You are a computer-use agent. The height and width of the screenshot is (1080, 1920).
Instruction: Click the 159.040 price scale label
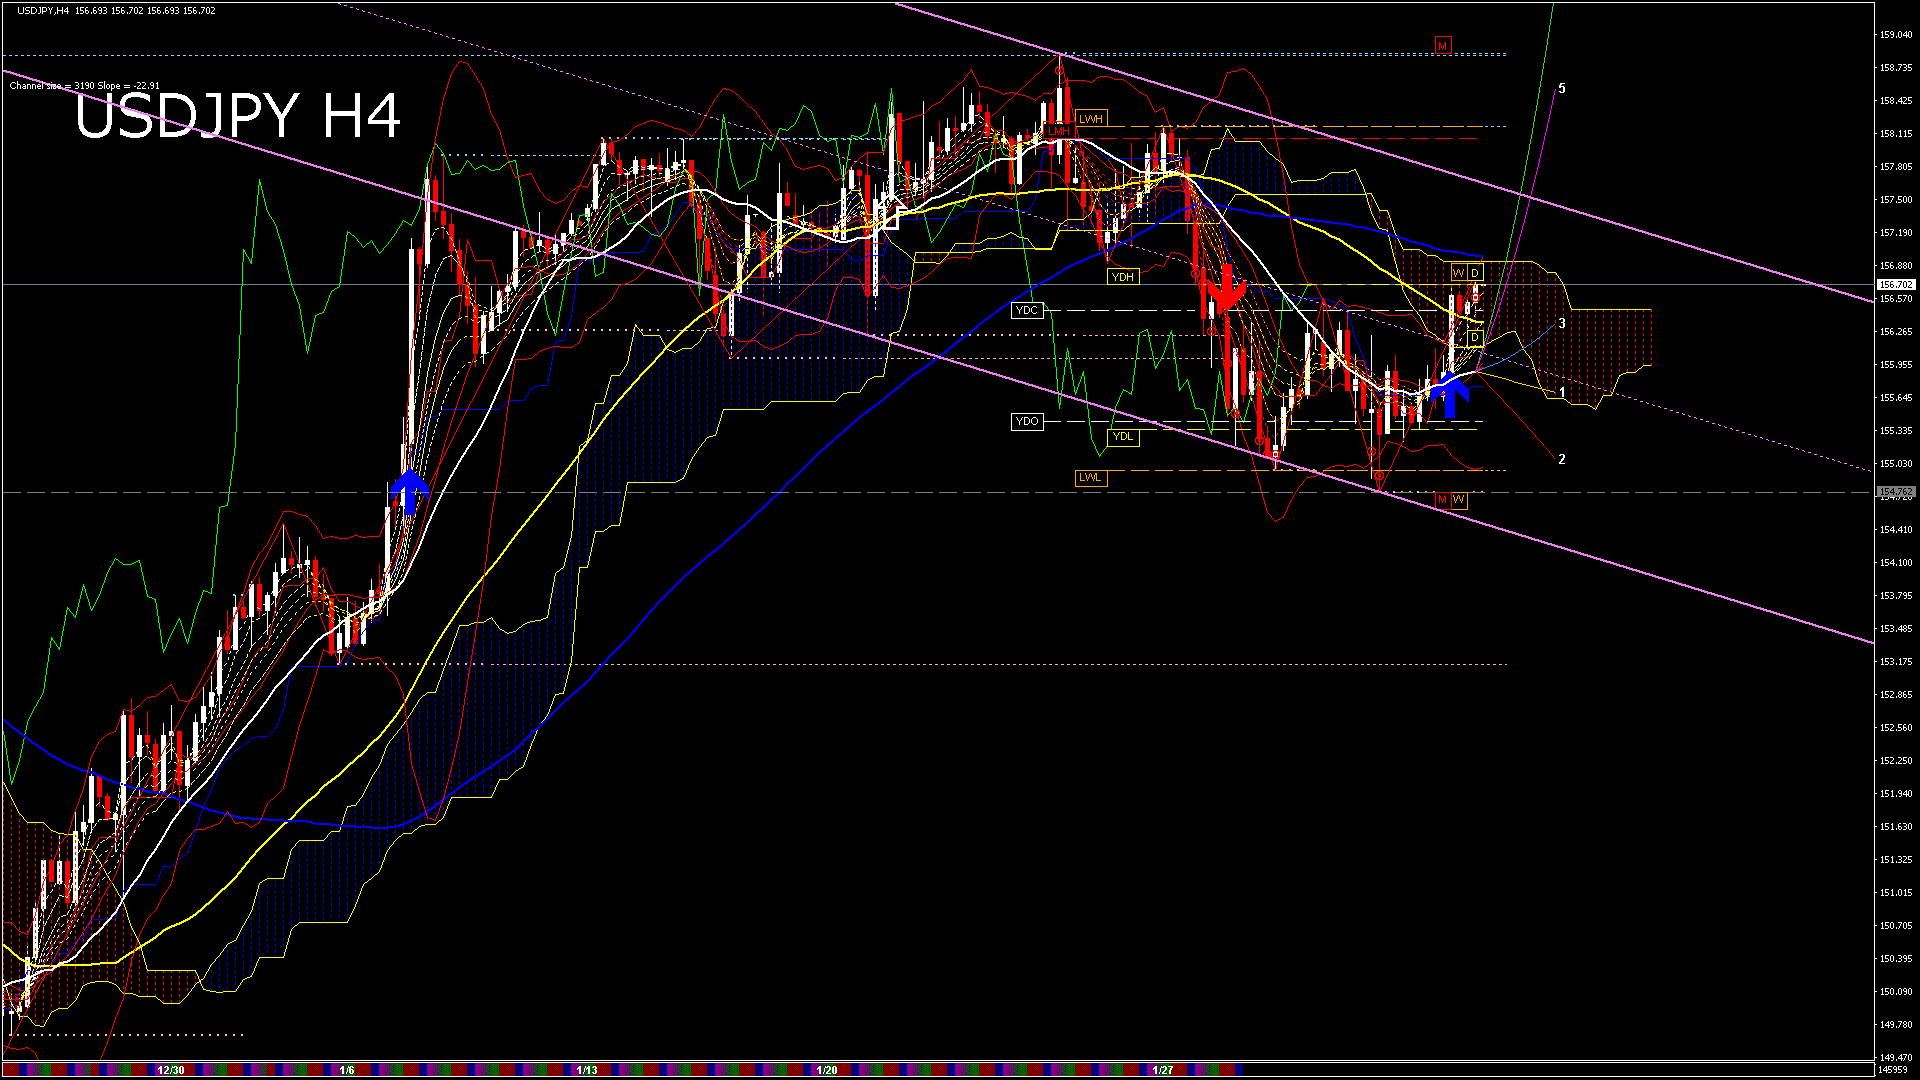(1896, 35)
